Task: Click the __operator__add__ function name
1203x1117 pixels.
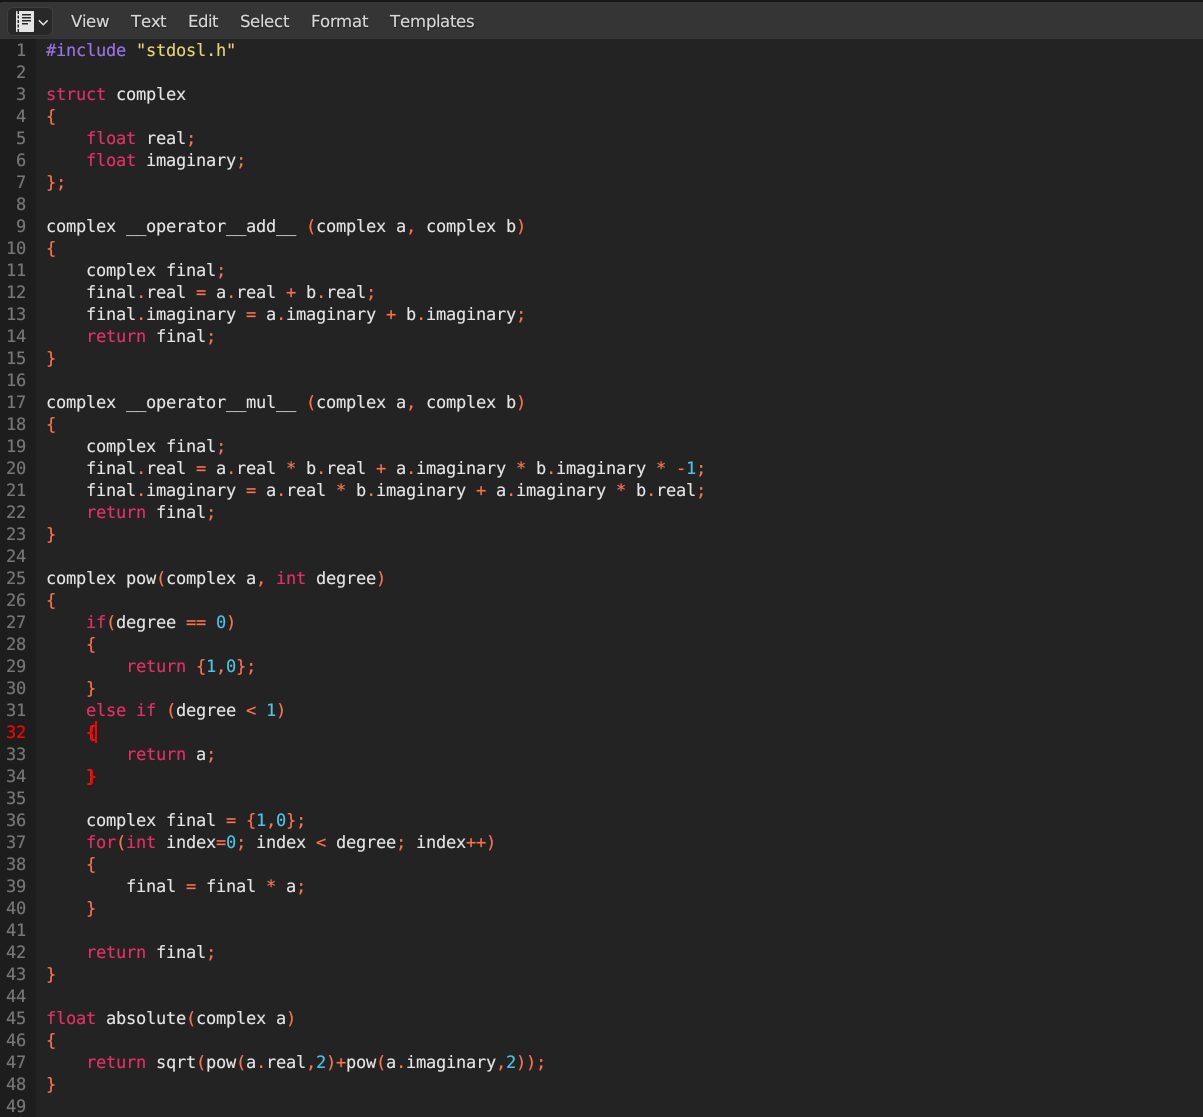Action: click(211, 226)
